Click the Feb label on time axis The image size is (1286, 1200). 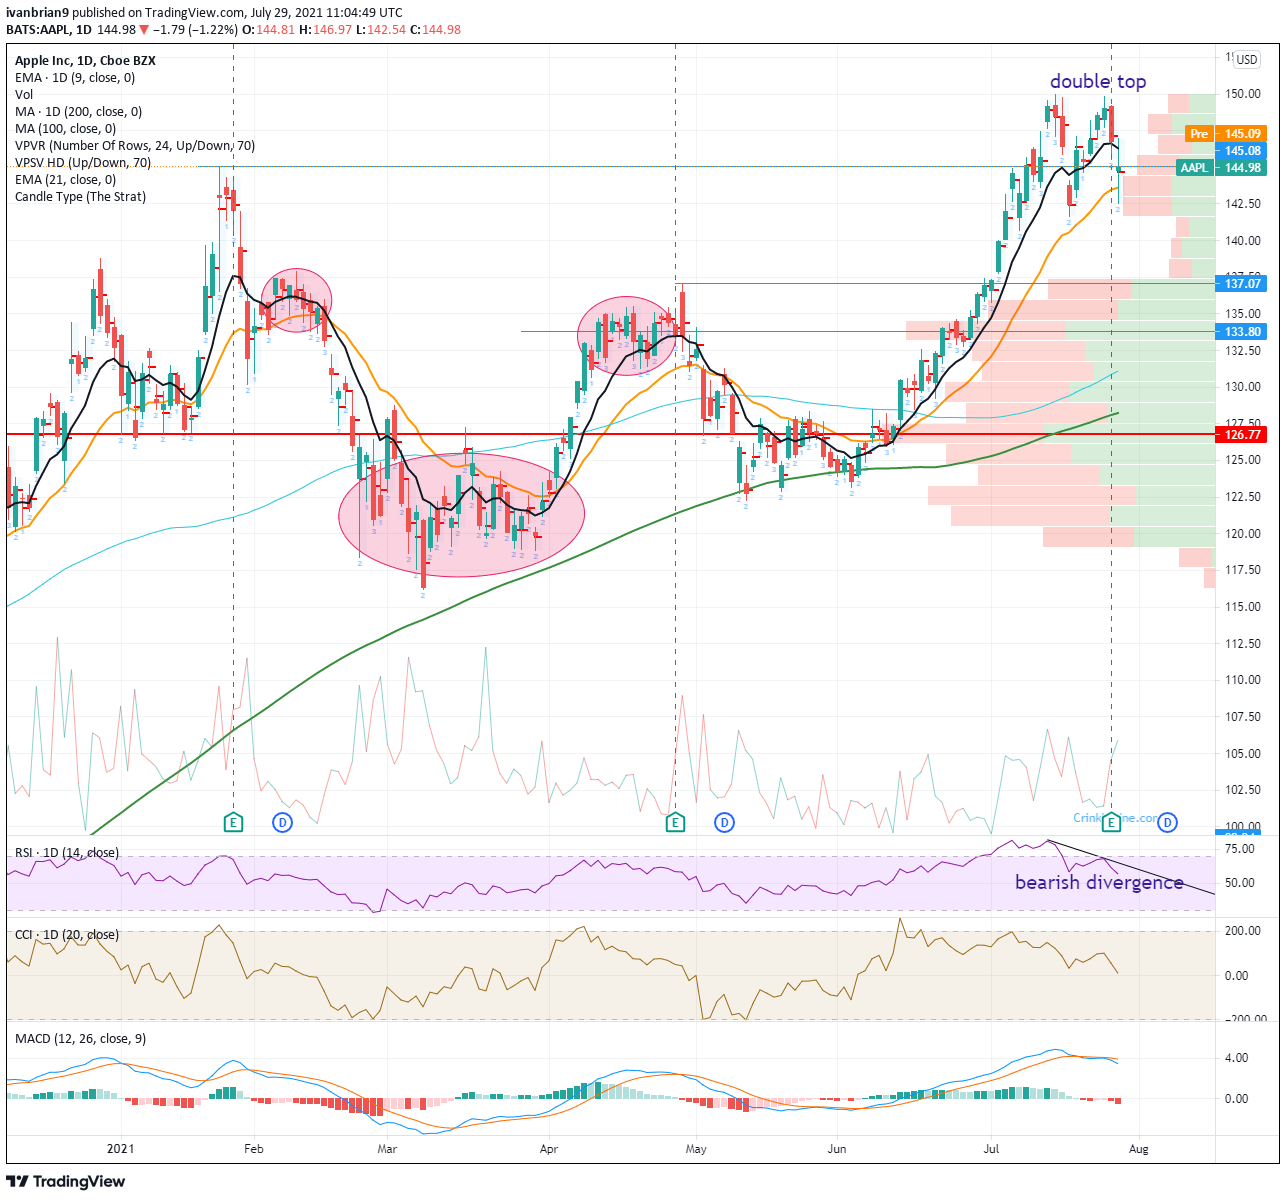(x=253, y=1149)
